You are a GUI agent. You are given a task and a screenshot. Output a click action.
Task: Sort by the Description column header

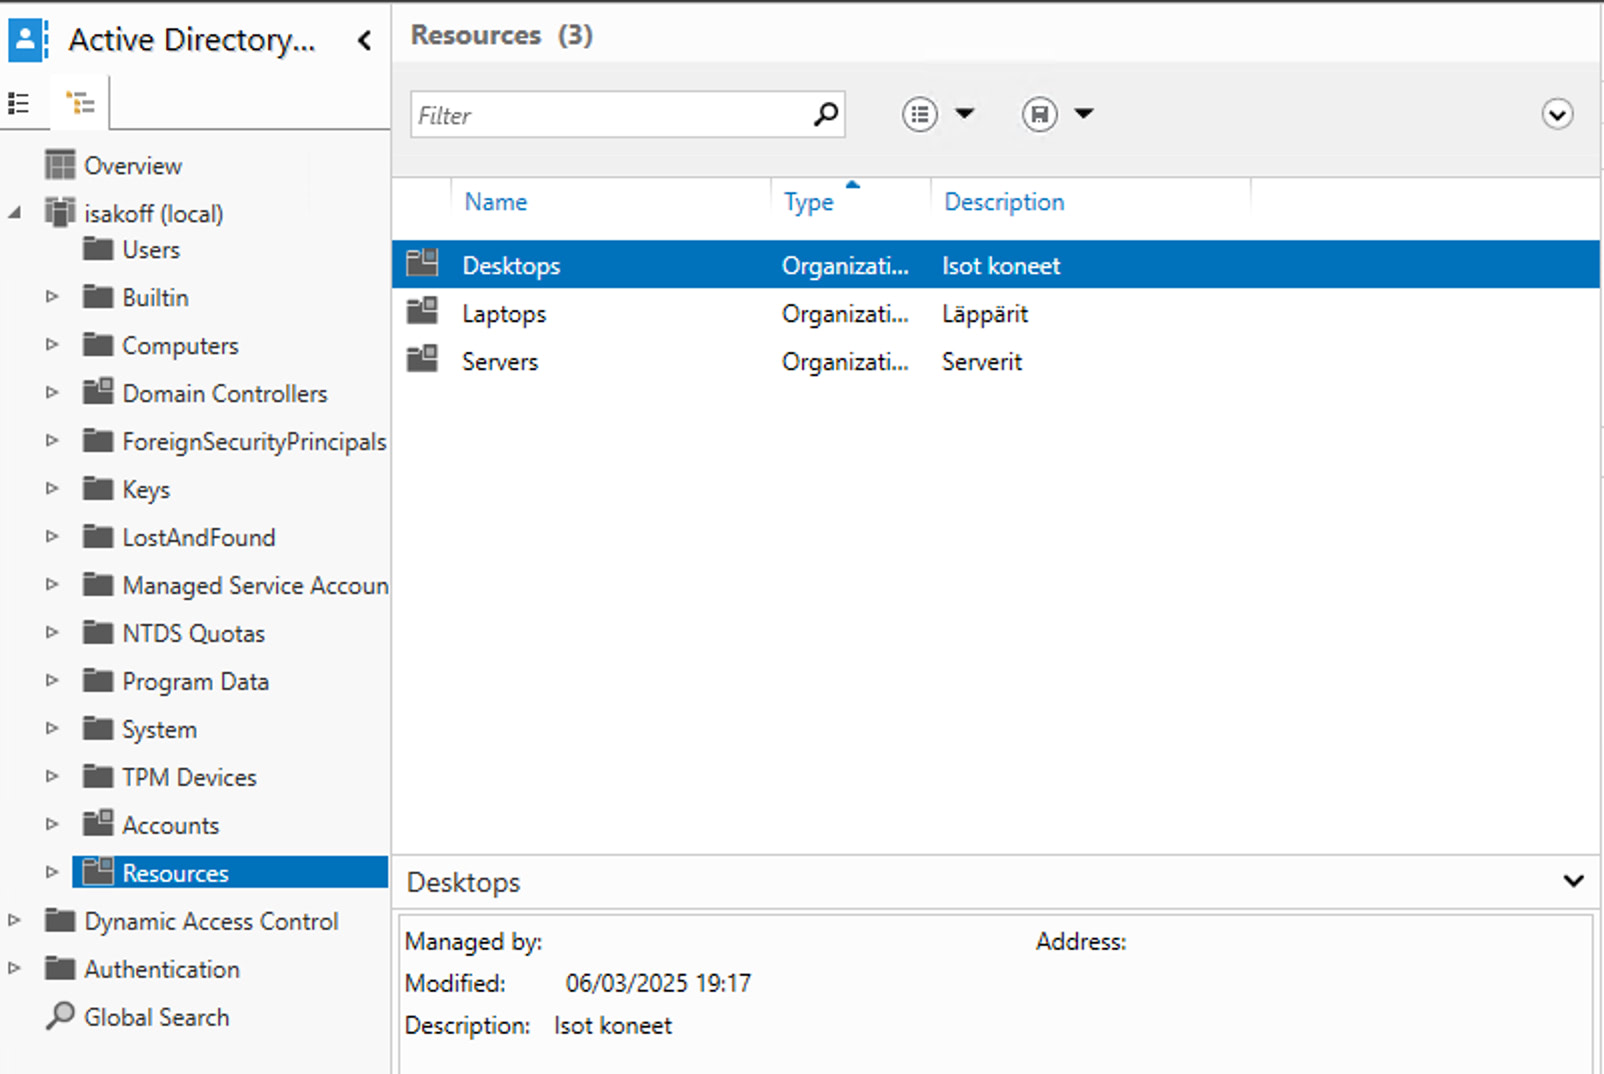tap(1004, 202)
